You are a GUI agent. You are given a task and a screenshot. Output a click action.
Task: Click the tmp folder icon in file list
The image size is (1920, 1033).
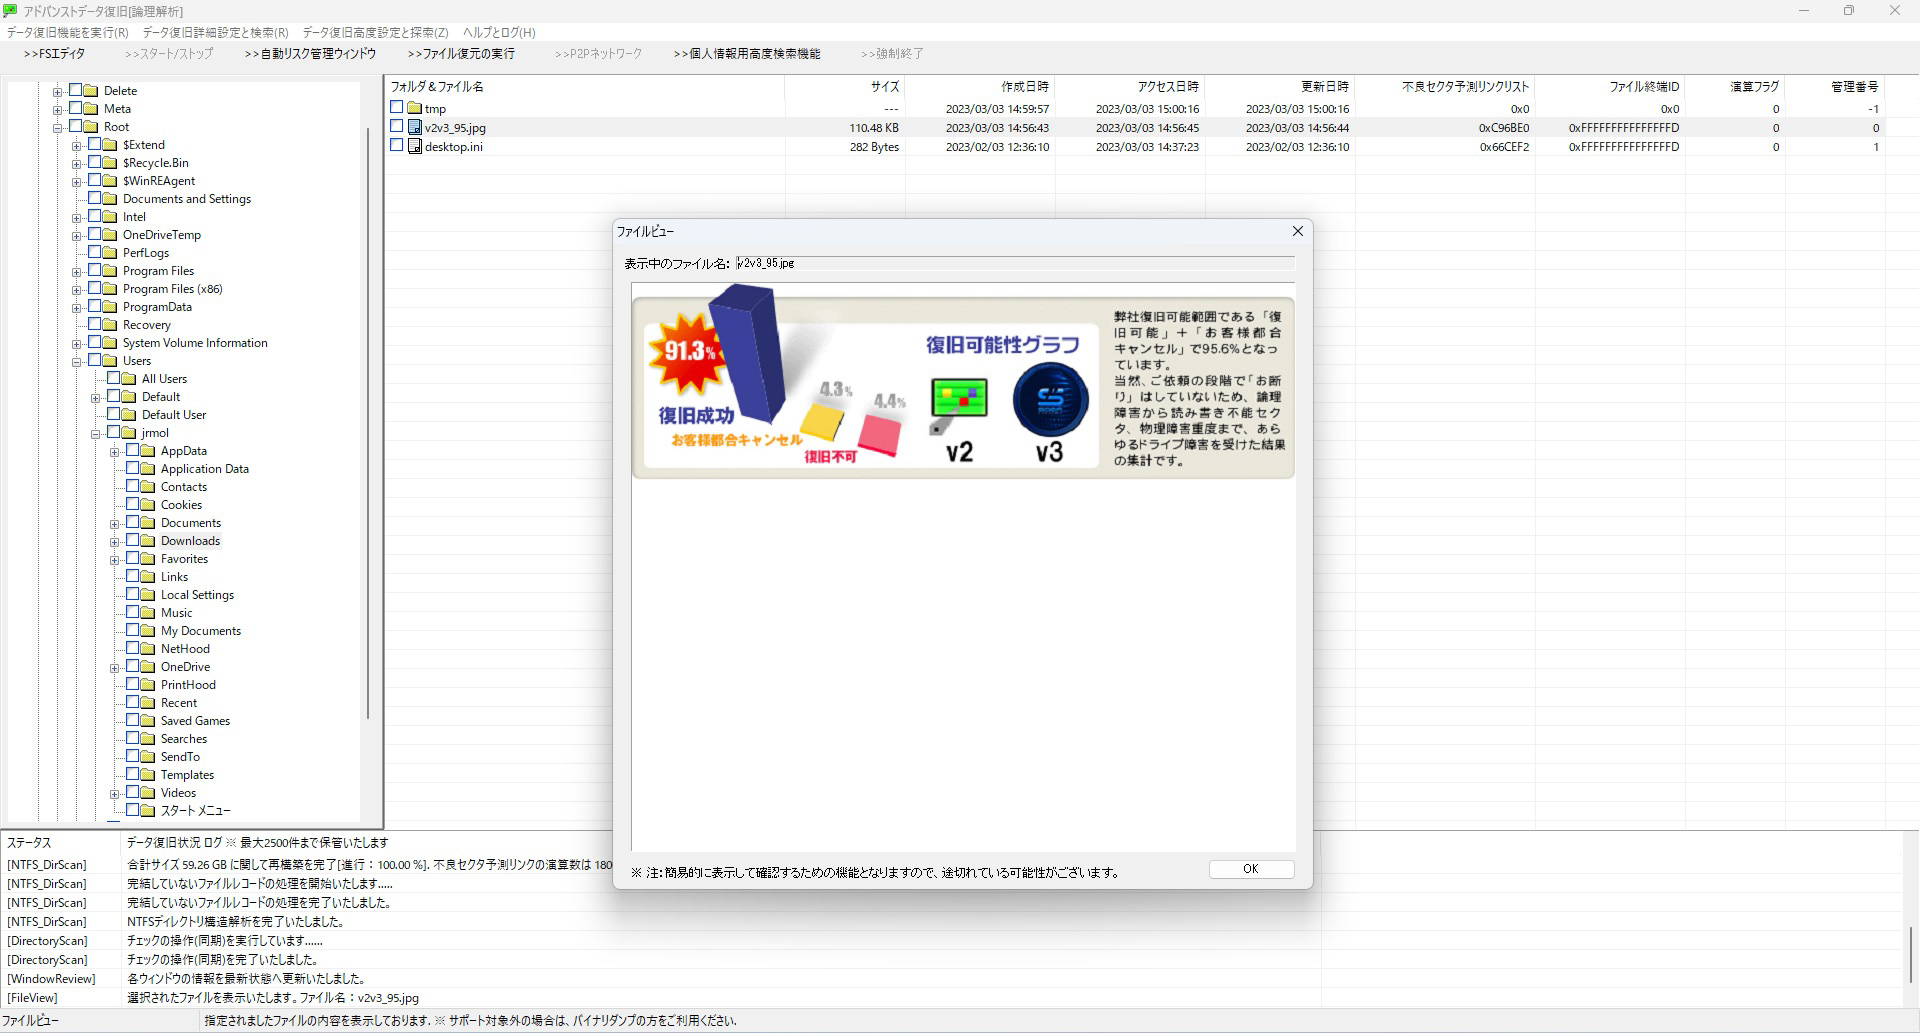pos(415,109)
